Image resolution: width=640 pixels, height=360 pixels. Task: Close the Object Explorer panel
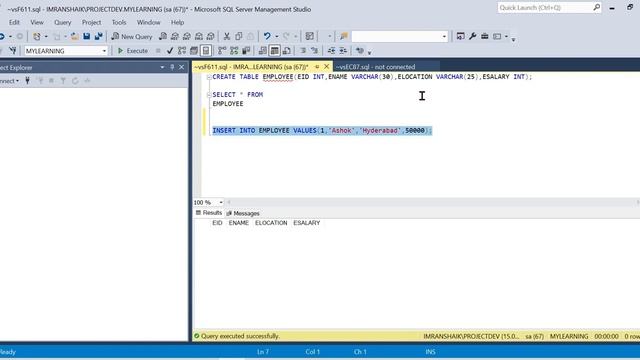(x=182, y=67)
